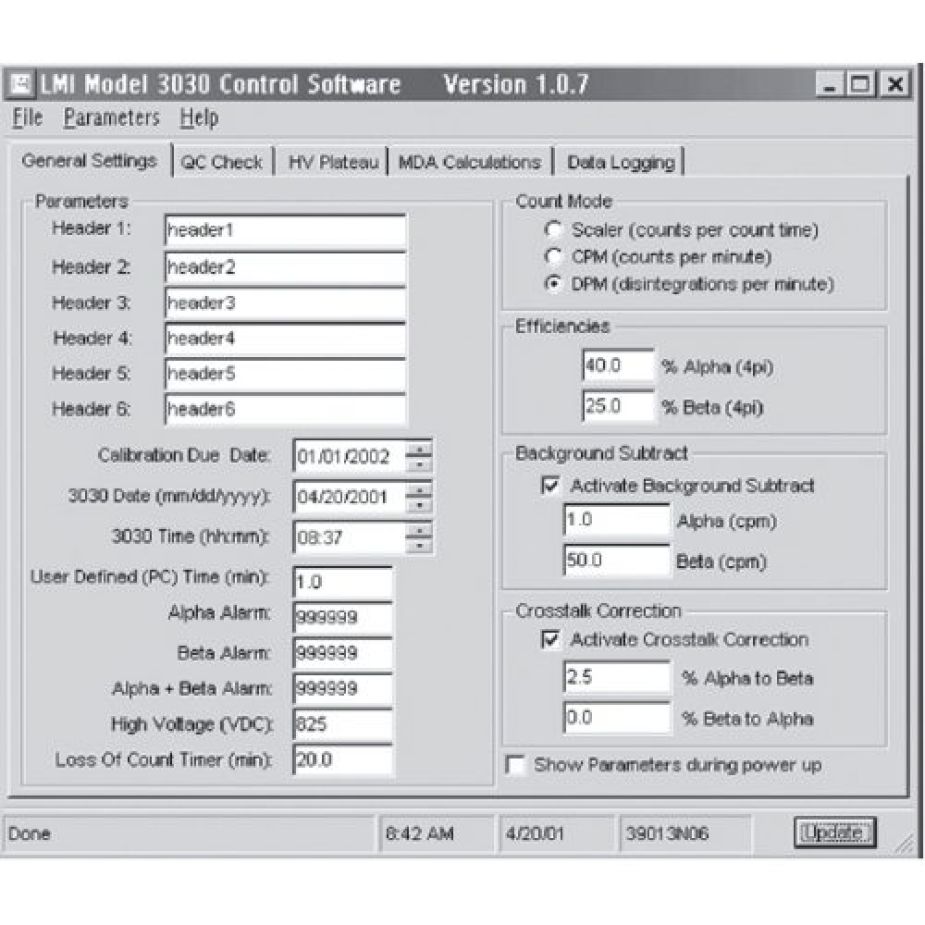Image resolution: width=925 pixels, height=925 pixels.
Task: Open the MDA Calculations tab
Action: [469, 162]
